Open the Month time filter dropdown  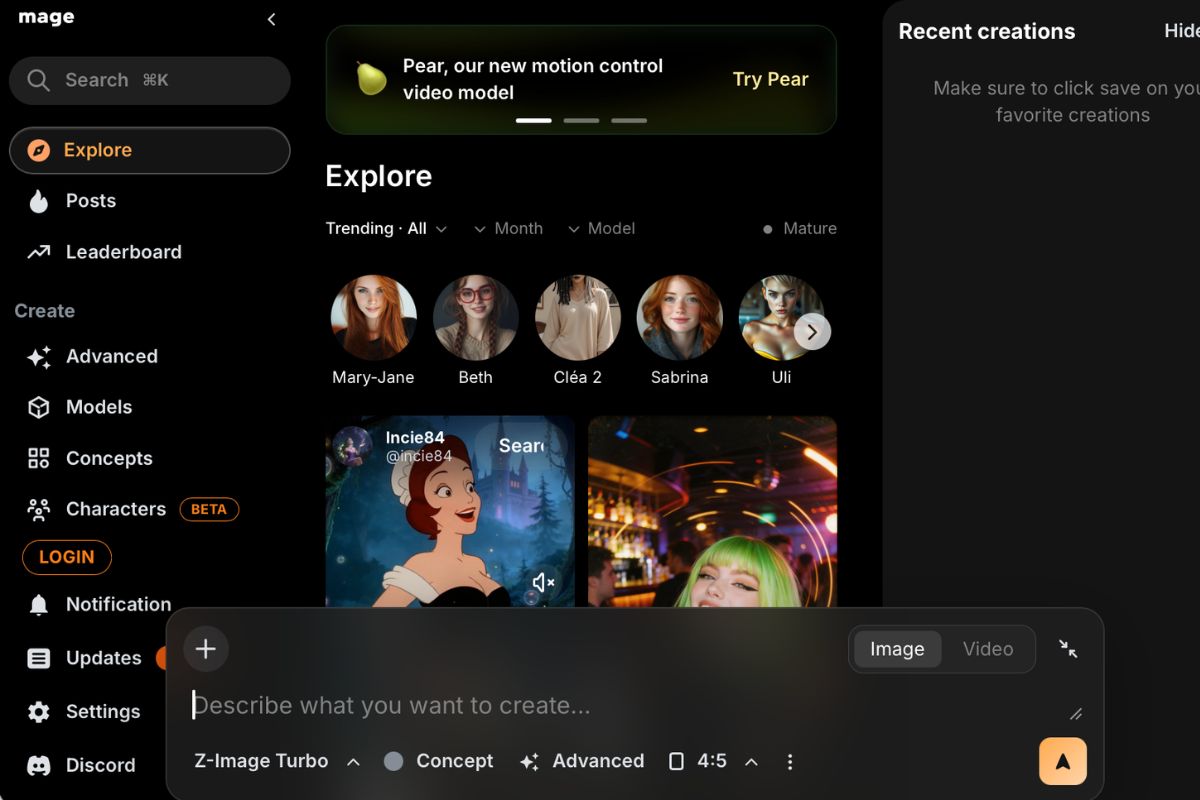[x=509, y=229]
